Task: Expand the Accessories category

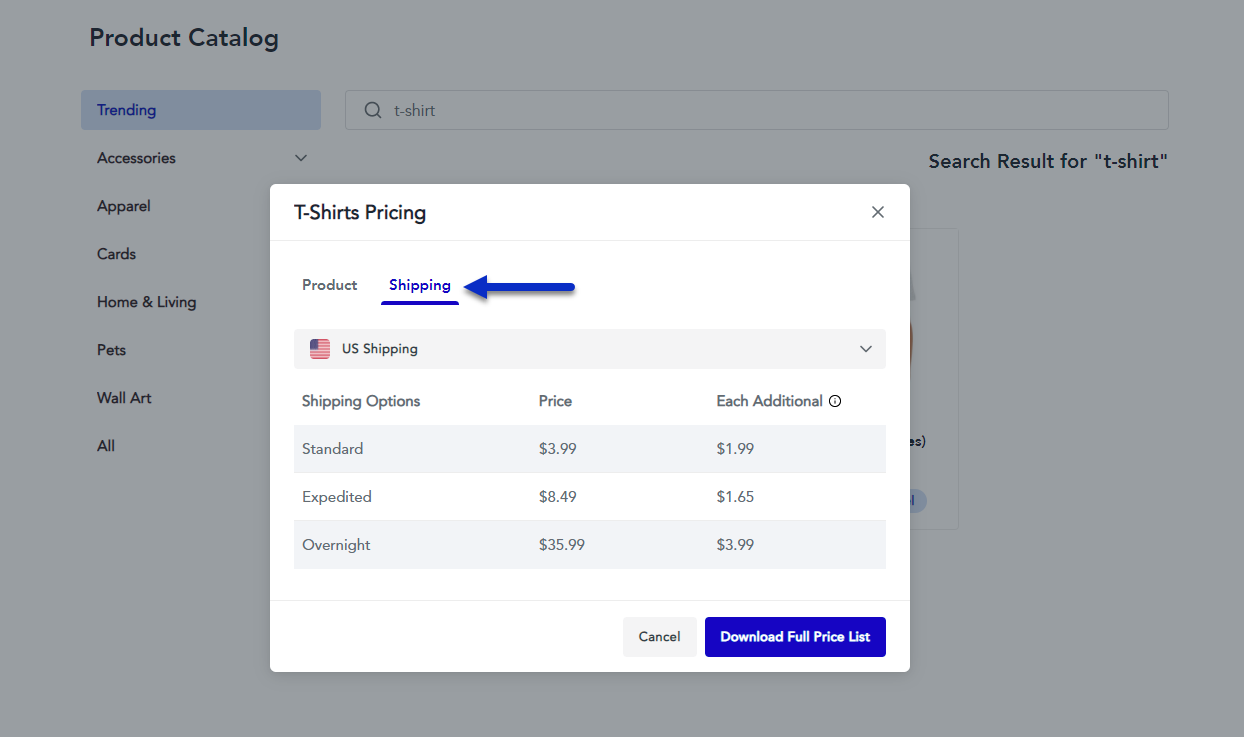Action: pos(300,158)
